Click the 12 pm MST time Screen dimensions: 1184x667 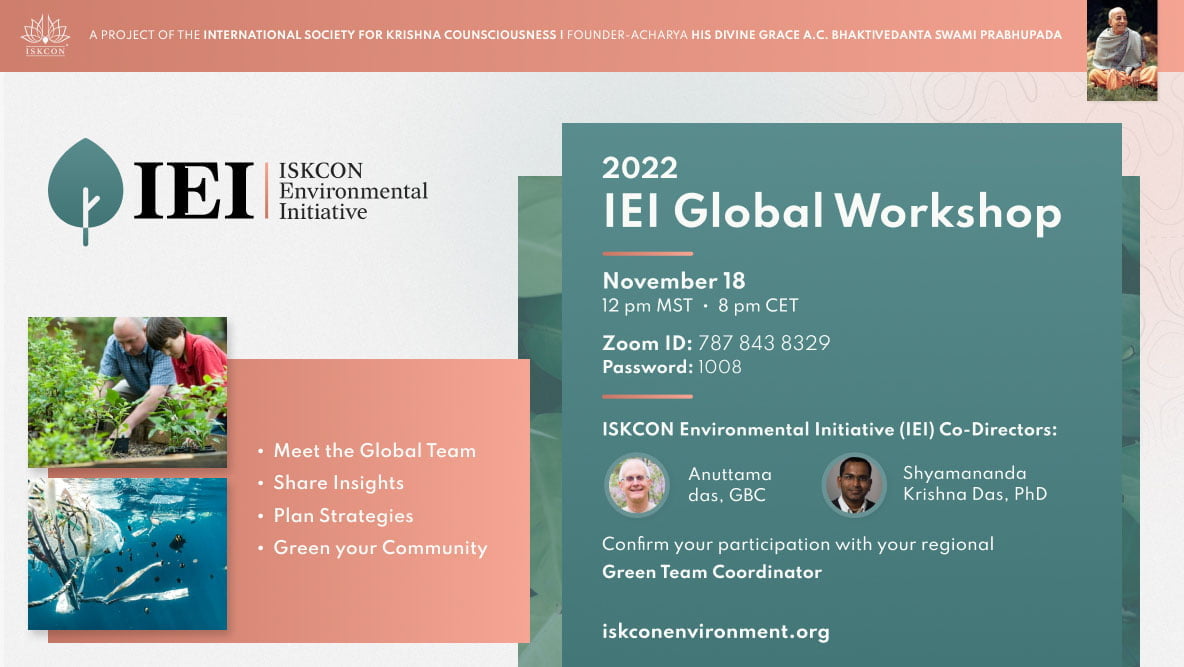[647, 306]
